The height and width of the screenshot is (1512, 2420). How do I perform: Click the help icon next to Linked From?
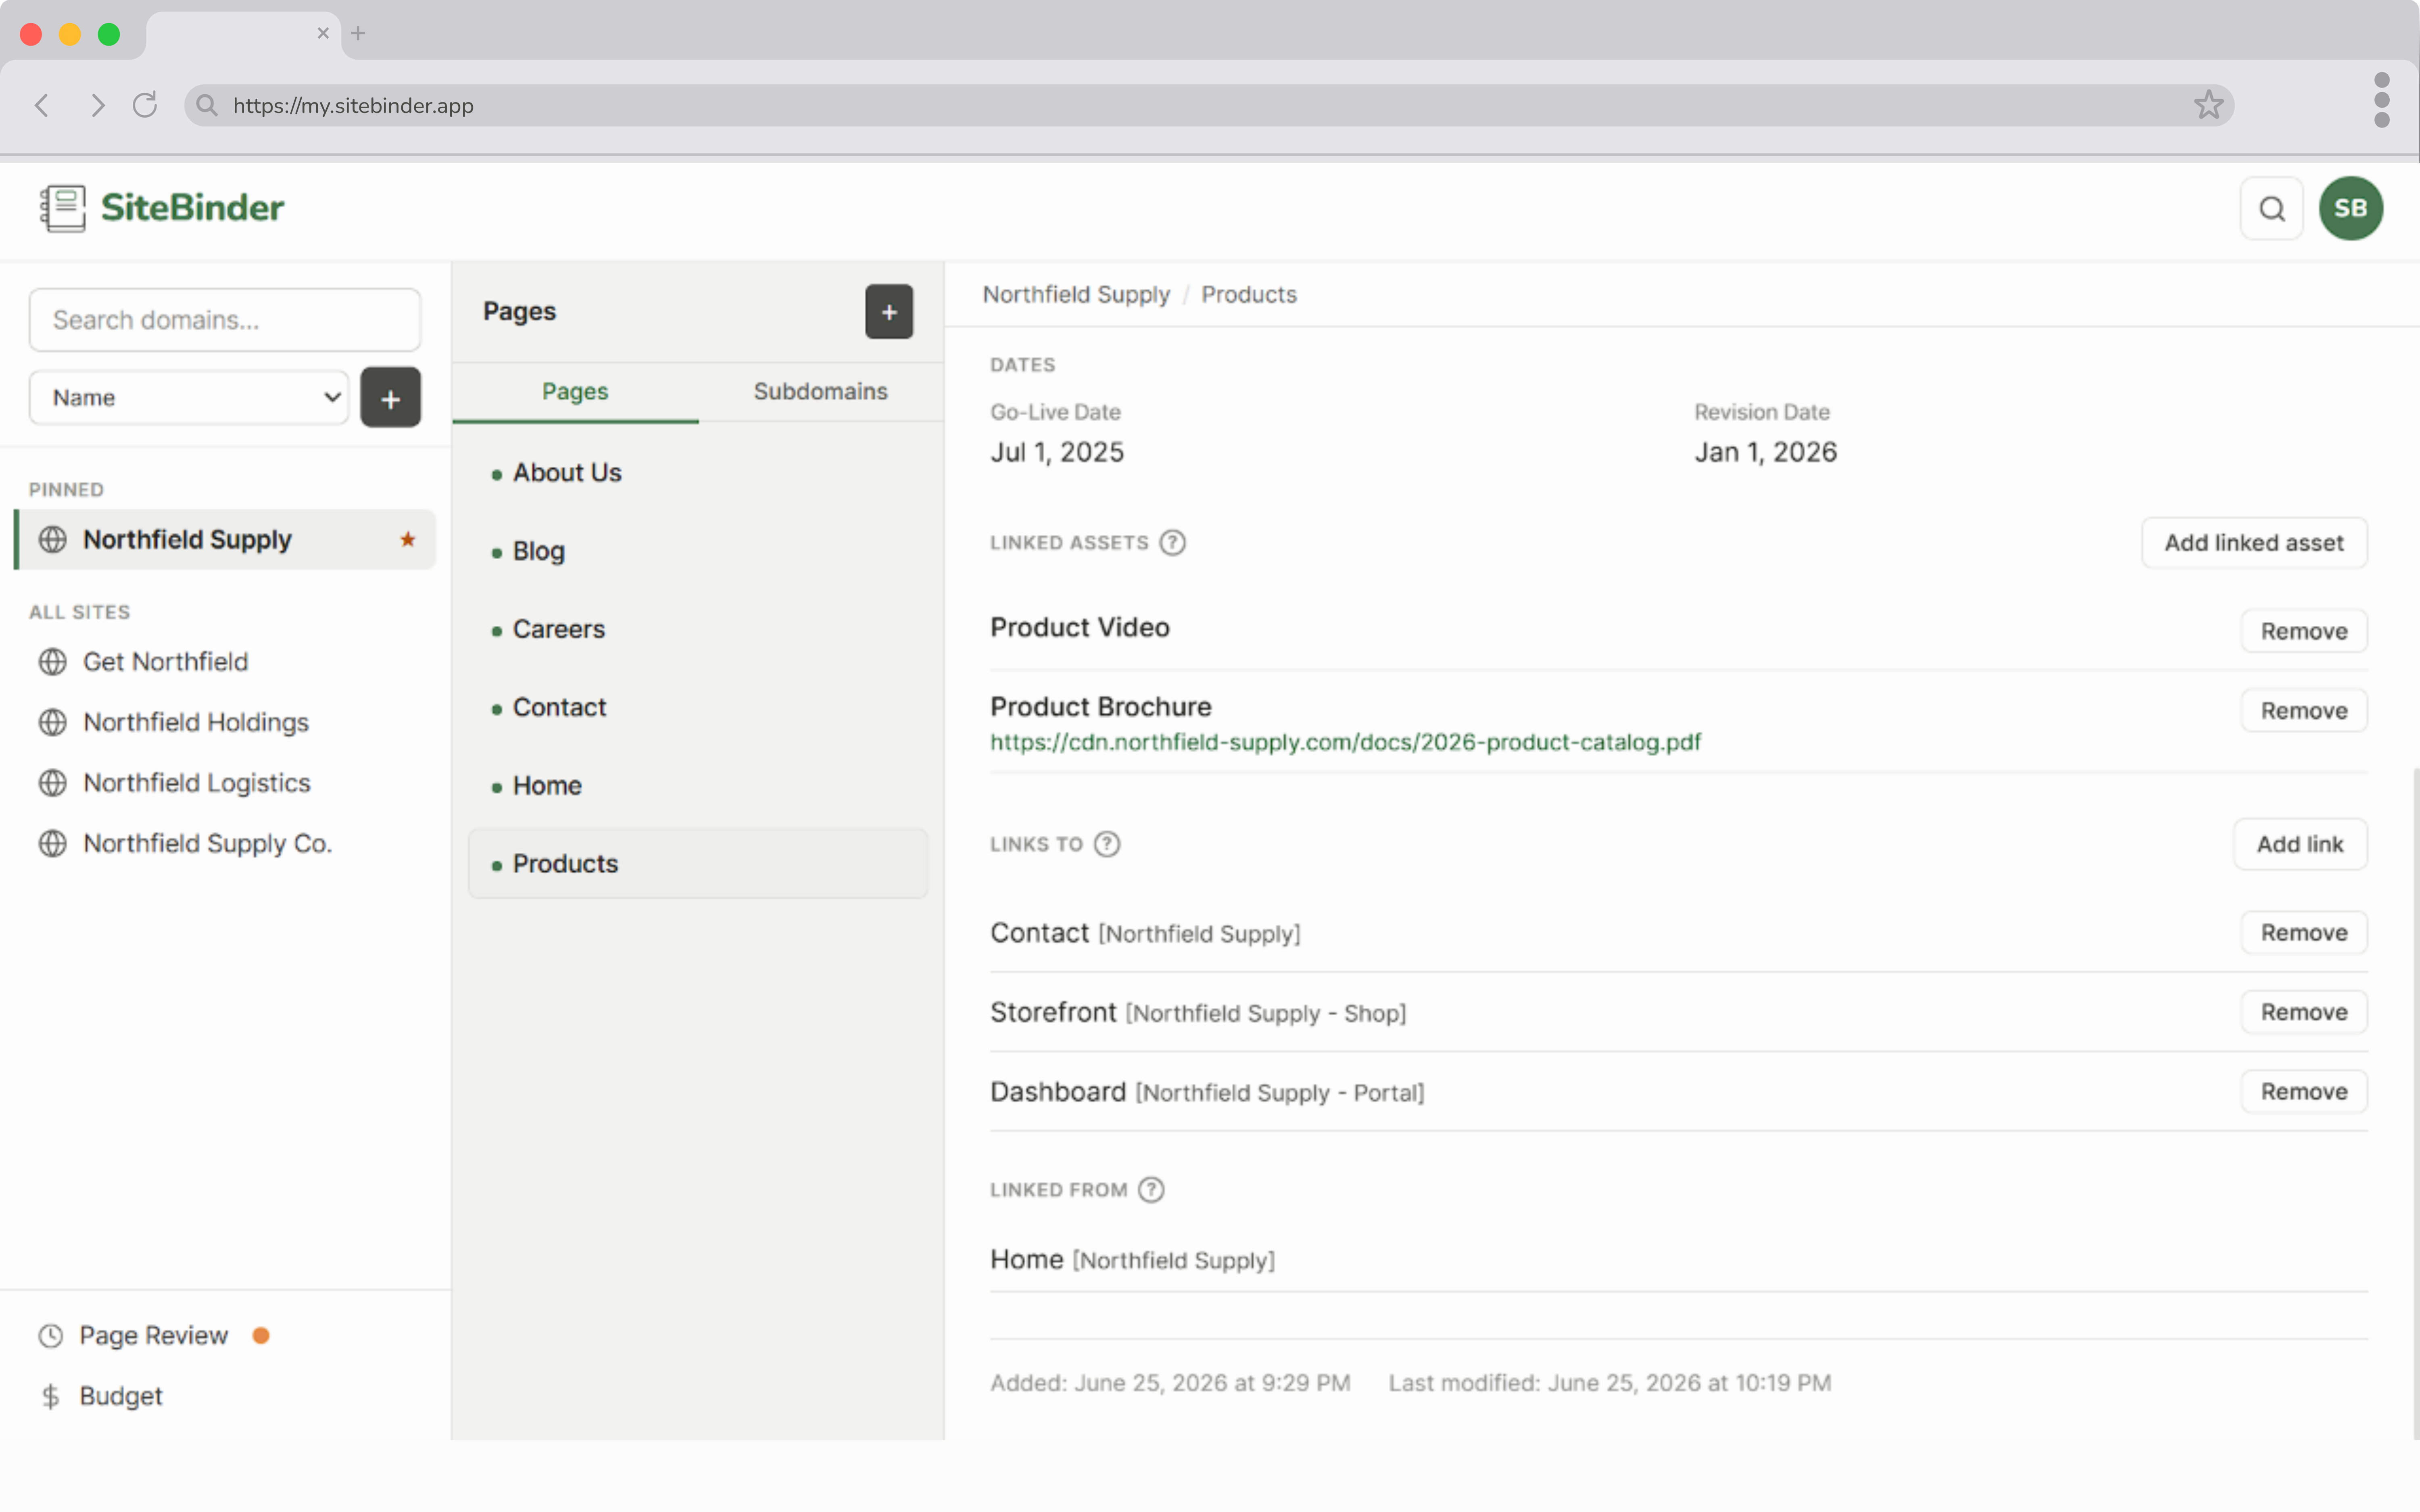tap(1151, 1190)
